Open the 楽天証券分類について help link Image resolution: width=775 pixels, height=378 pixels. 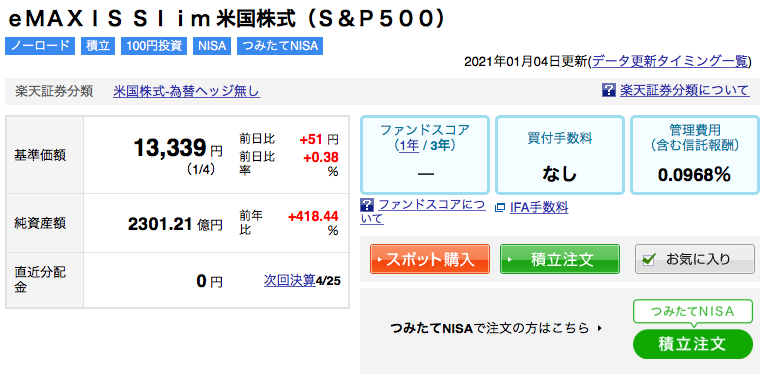pyautogui.click(x=685, y=90)
